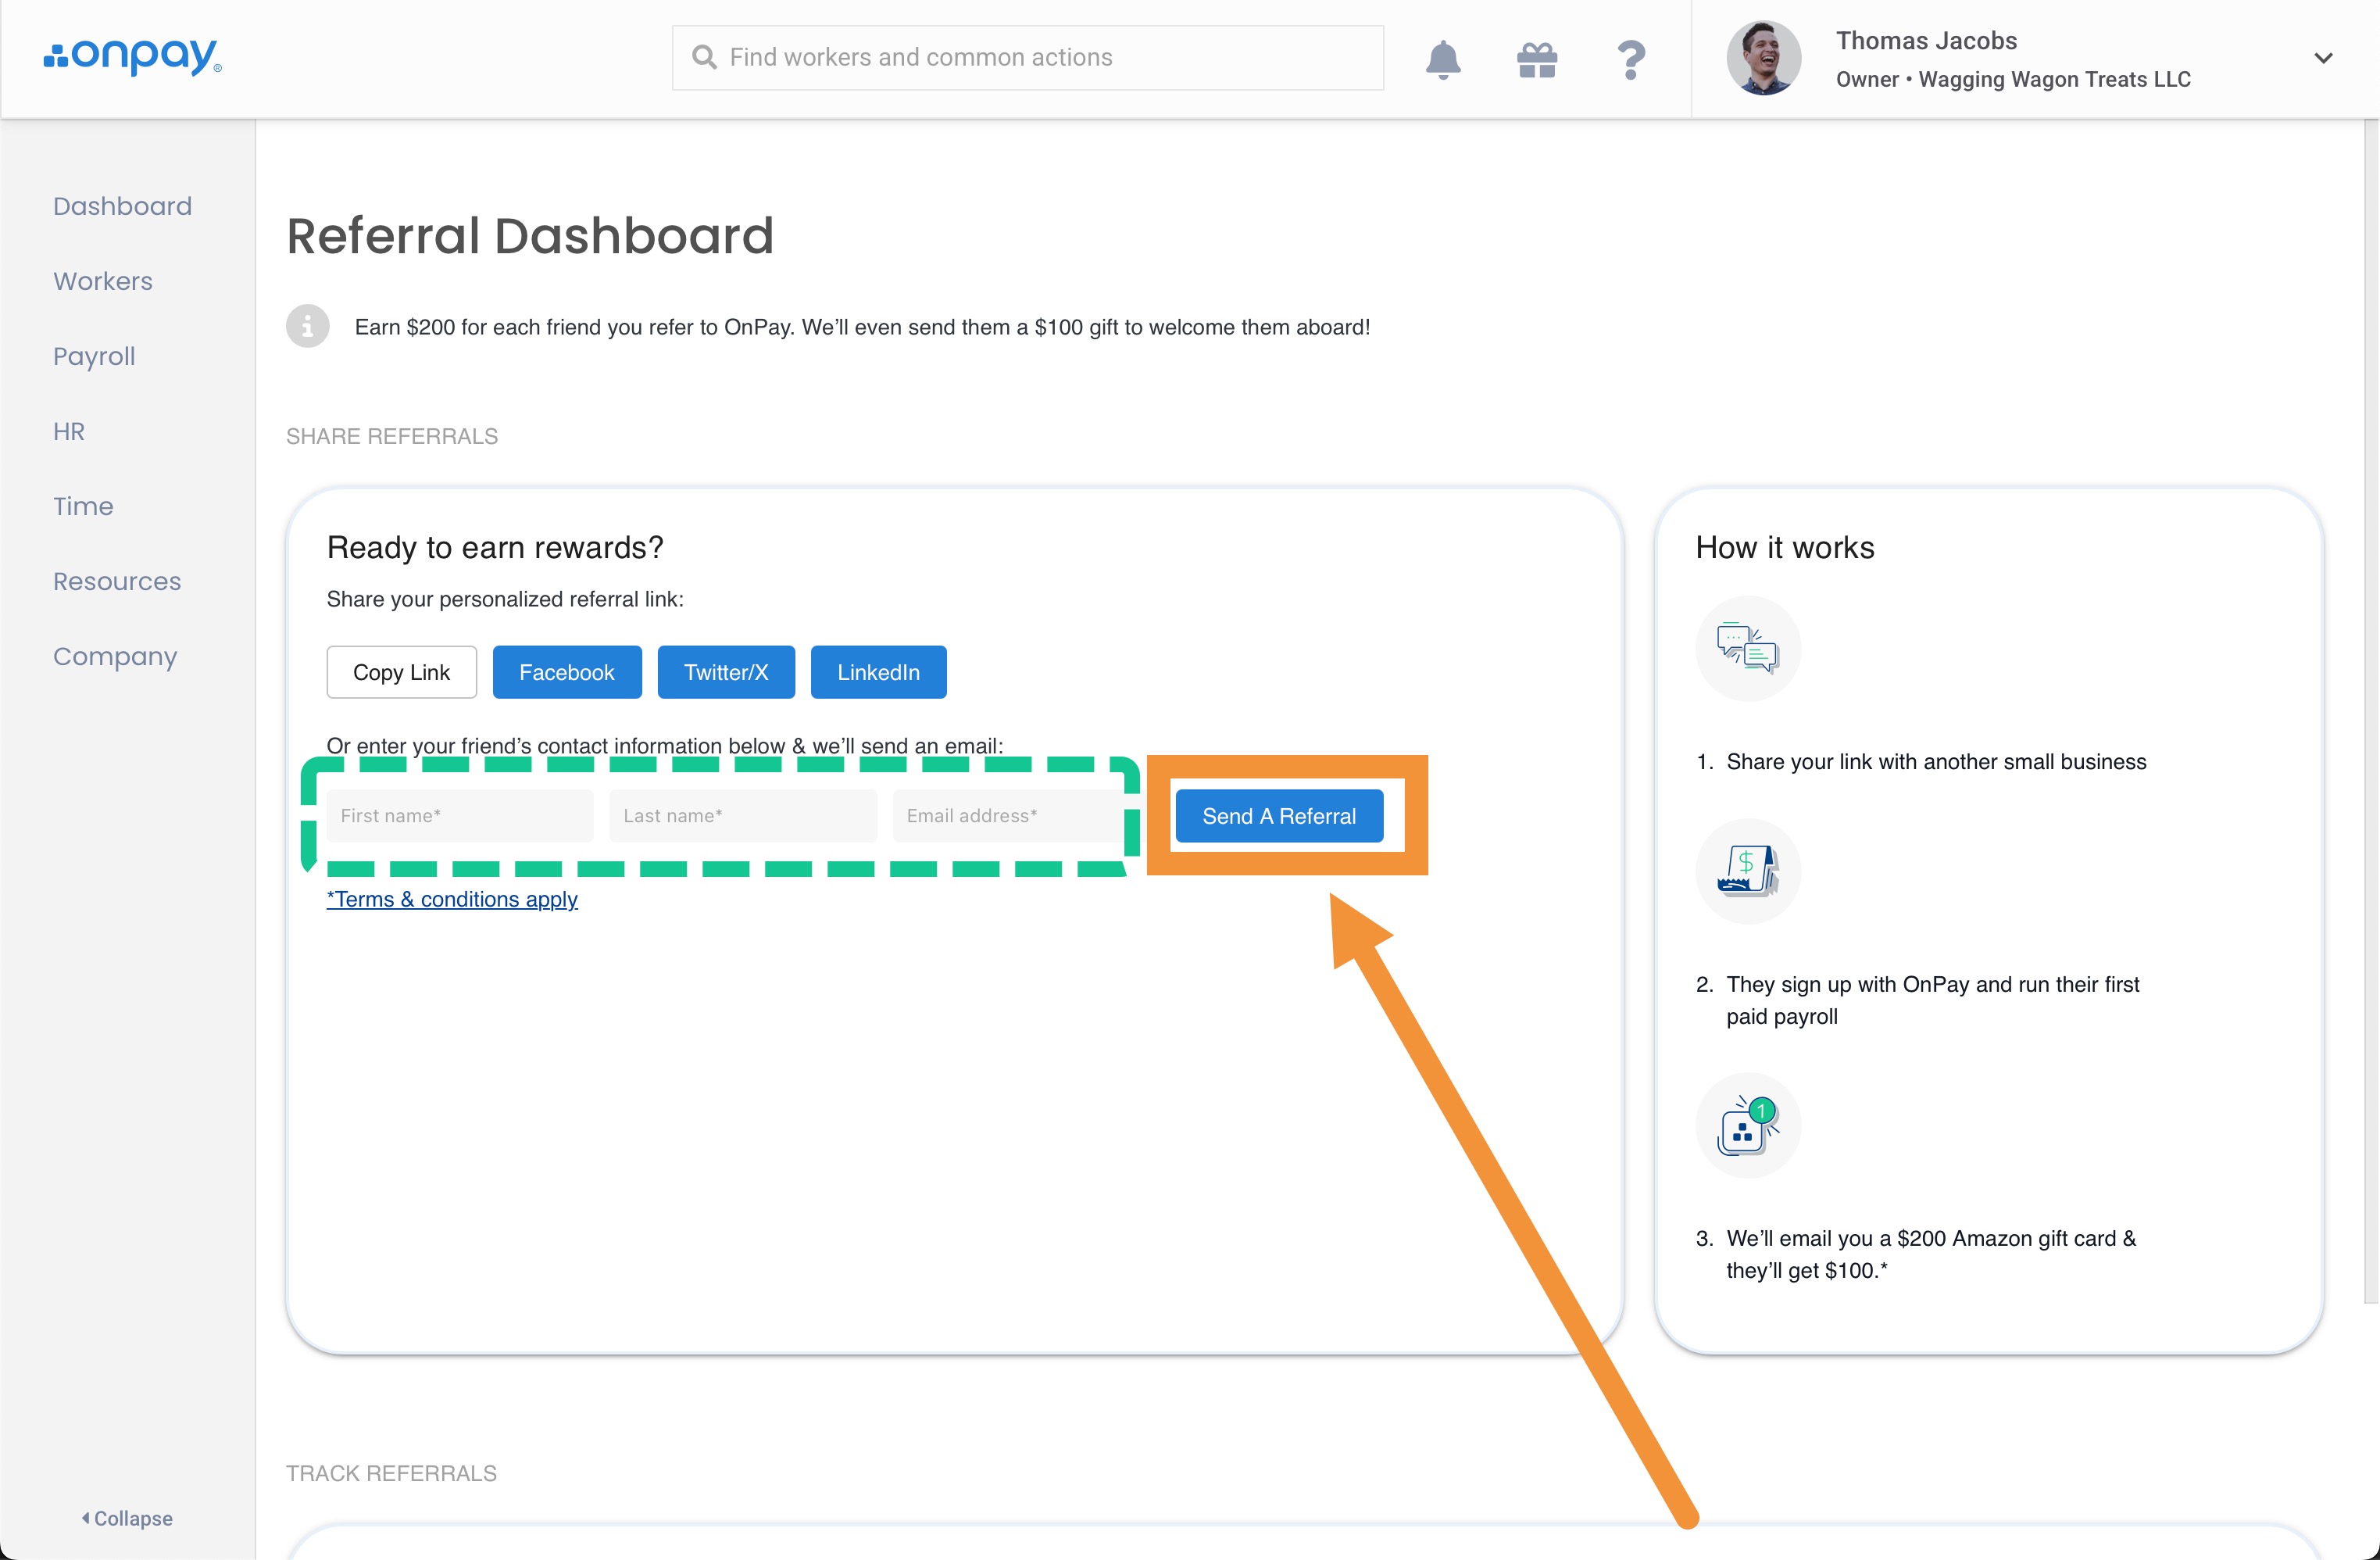Expand the account dropdown chevron

[x=2323, y=58]
